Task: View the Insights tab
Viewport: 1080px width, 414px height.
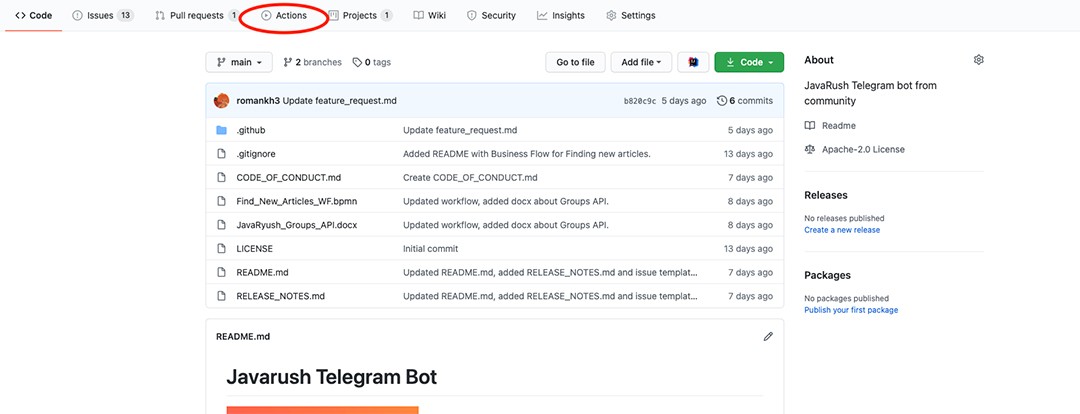Action: click(561, 15)
